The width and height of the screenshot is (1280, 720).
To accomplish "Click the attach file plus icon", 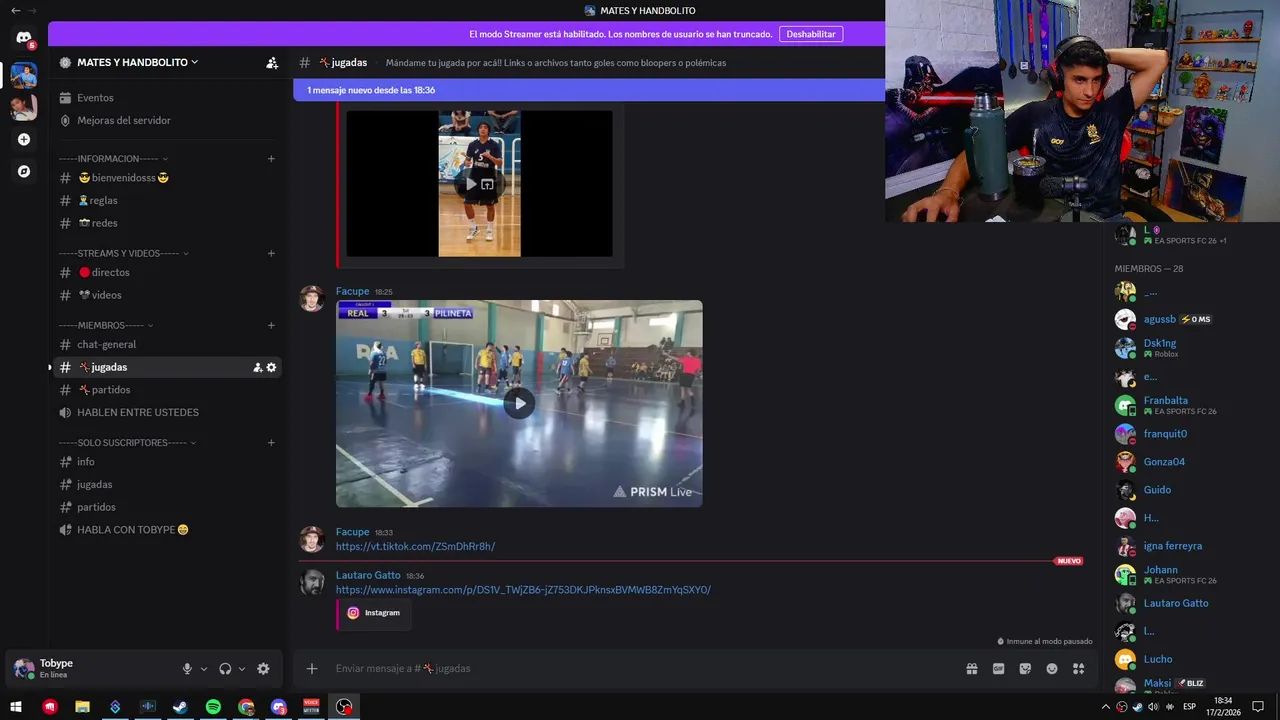I will [312, 668].
